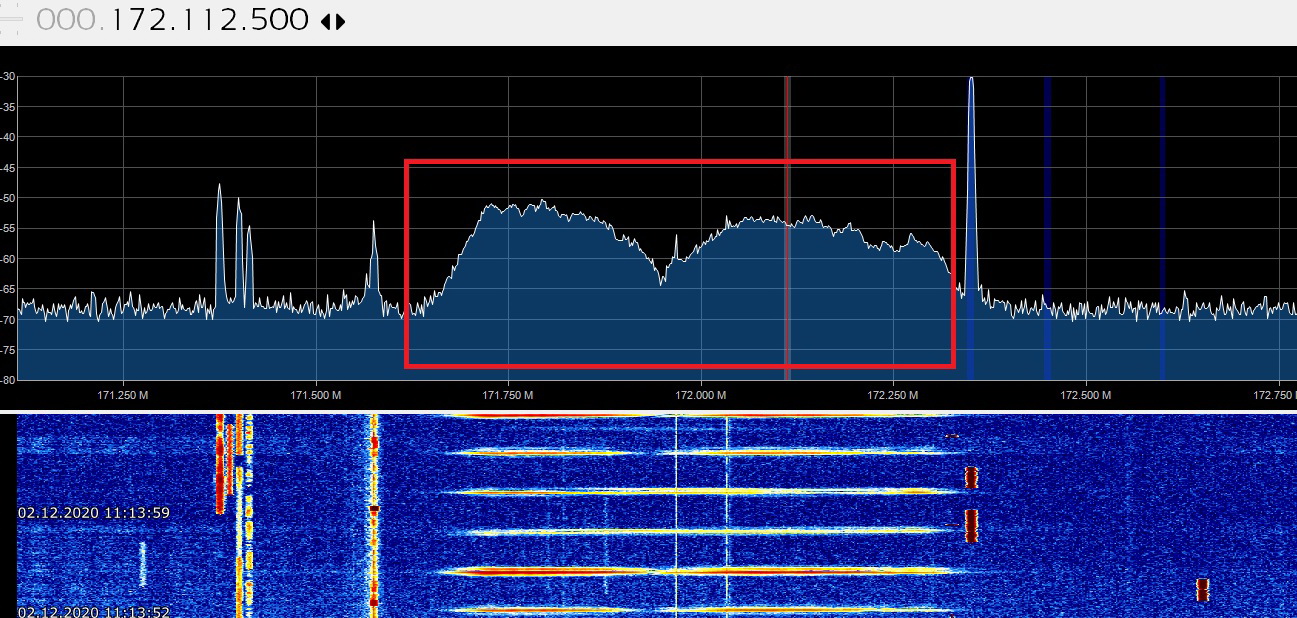Click the grayed 000 GHz frequency digits
Image resolution: width=1297 pixels, height=618 pixels.
pos(68,20)
